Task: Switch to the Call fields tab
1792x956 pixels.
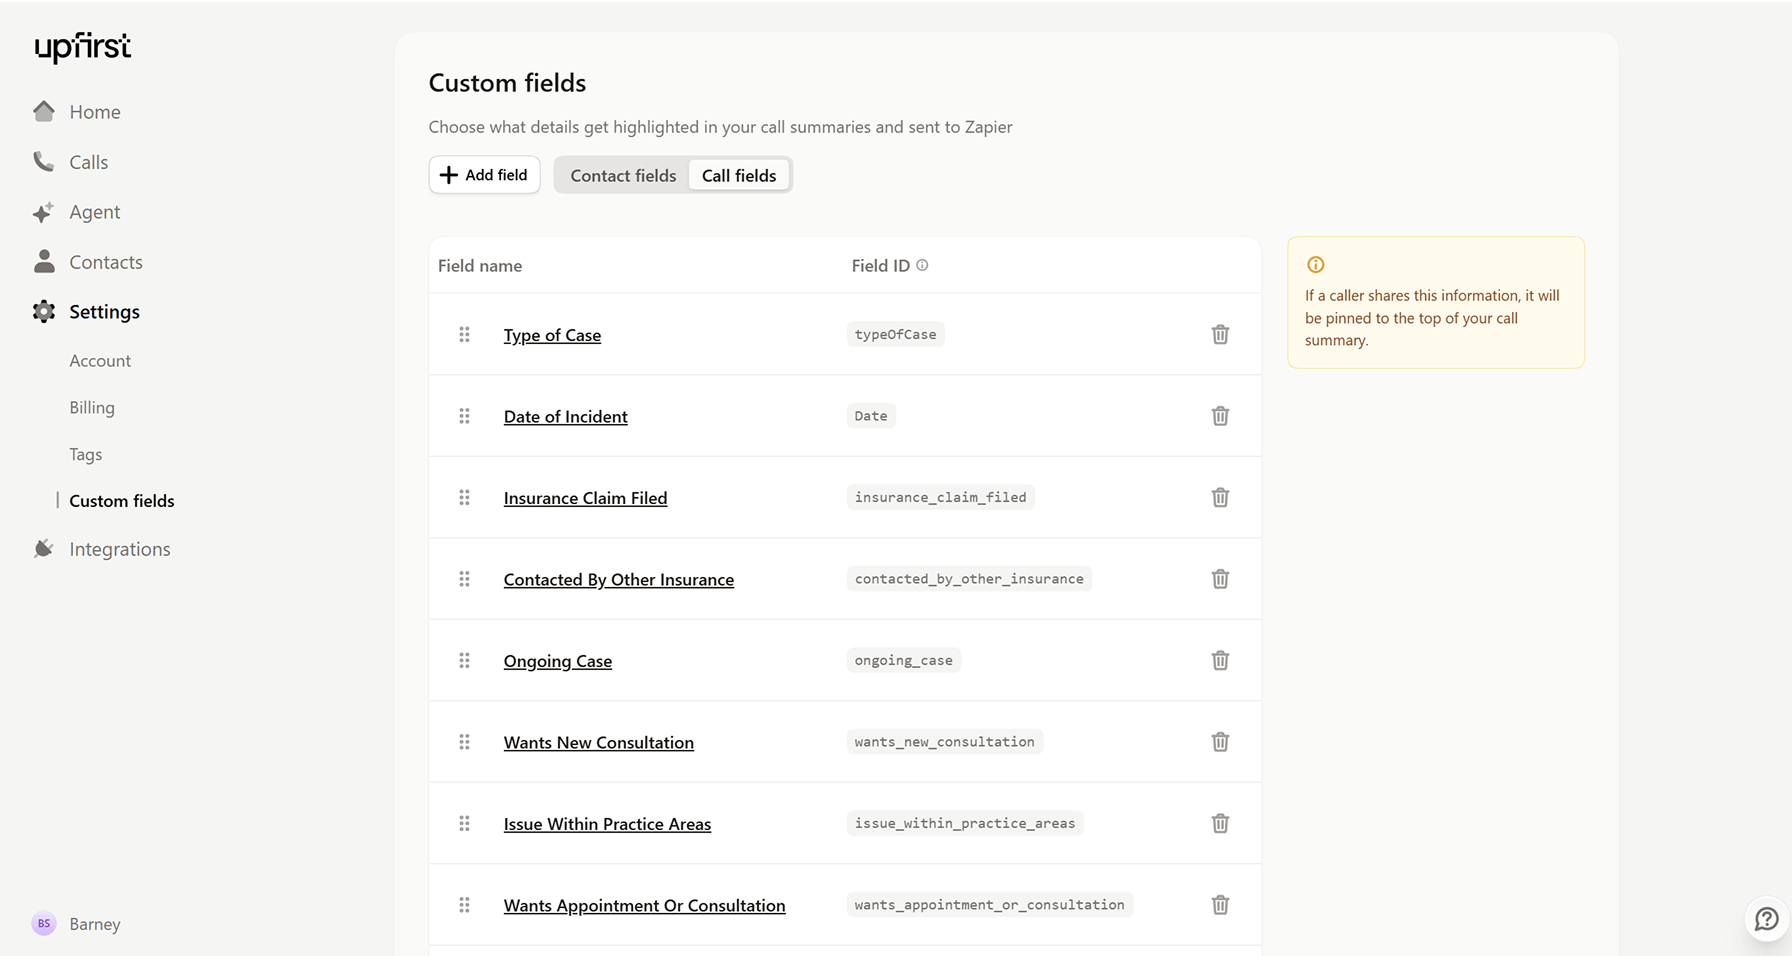Action: point(739,176)
